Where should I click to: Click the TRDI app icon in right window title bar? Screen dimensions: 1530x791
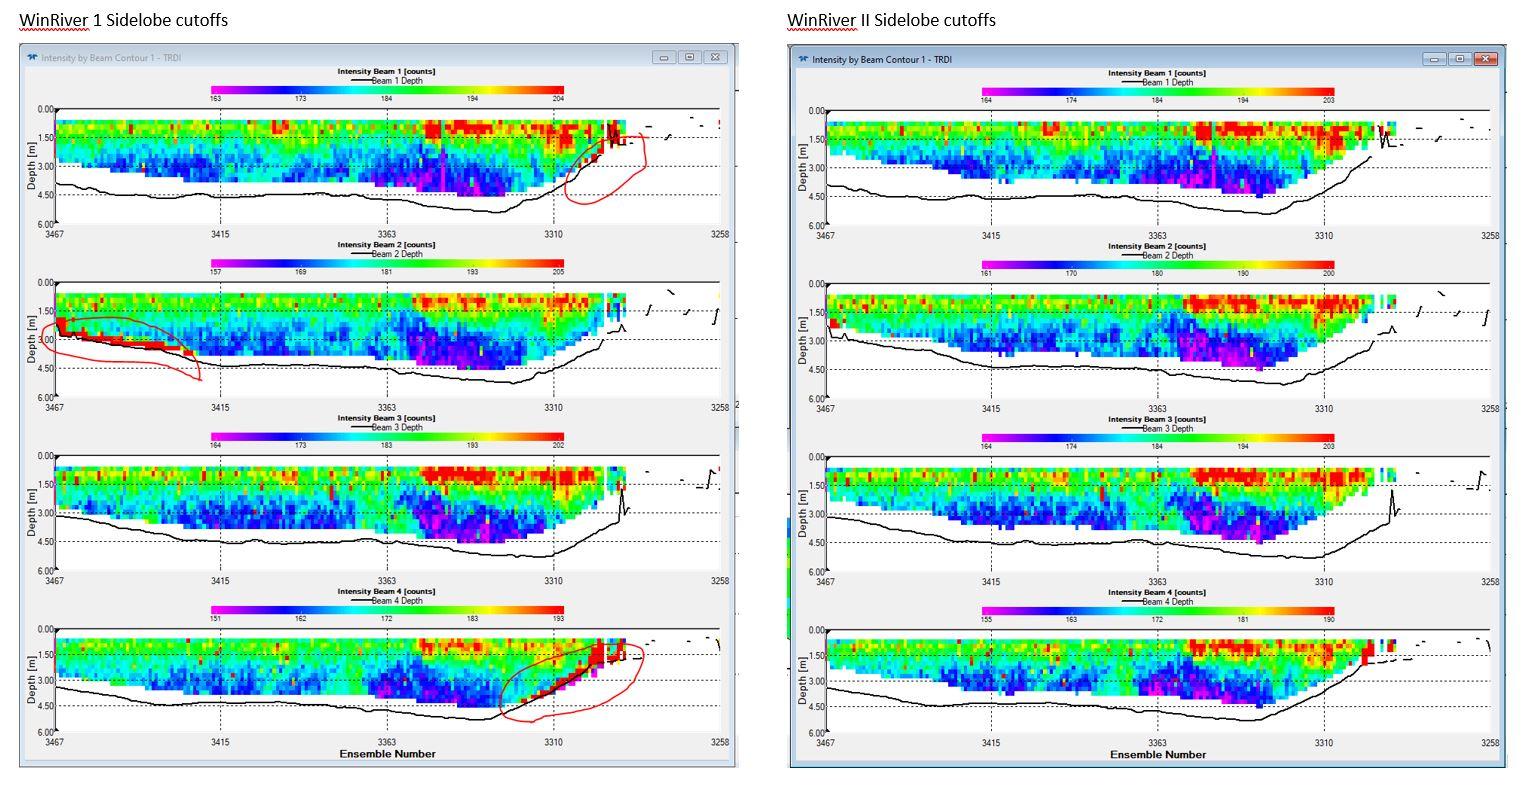803,59
